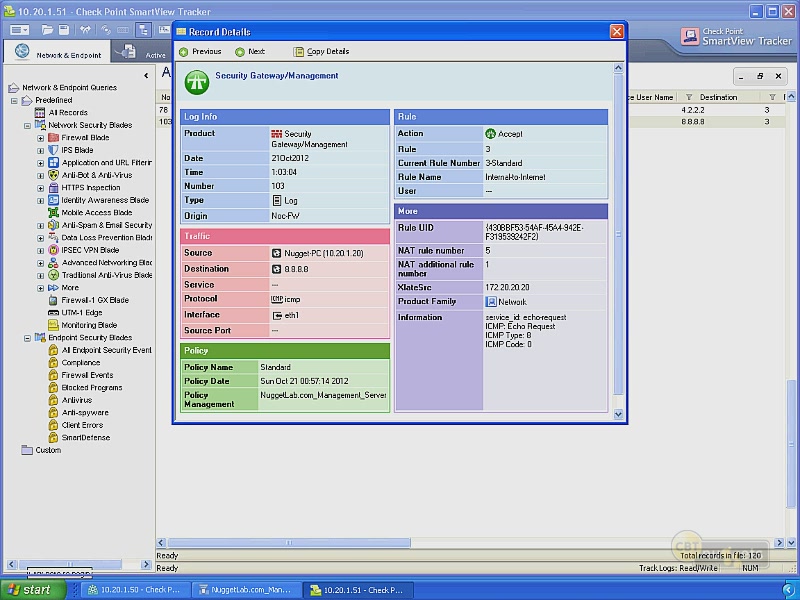Expand Identity Awareness Blade node
Viewport: 800px width, 600px height.
click(x=40, y=201)
